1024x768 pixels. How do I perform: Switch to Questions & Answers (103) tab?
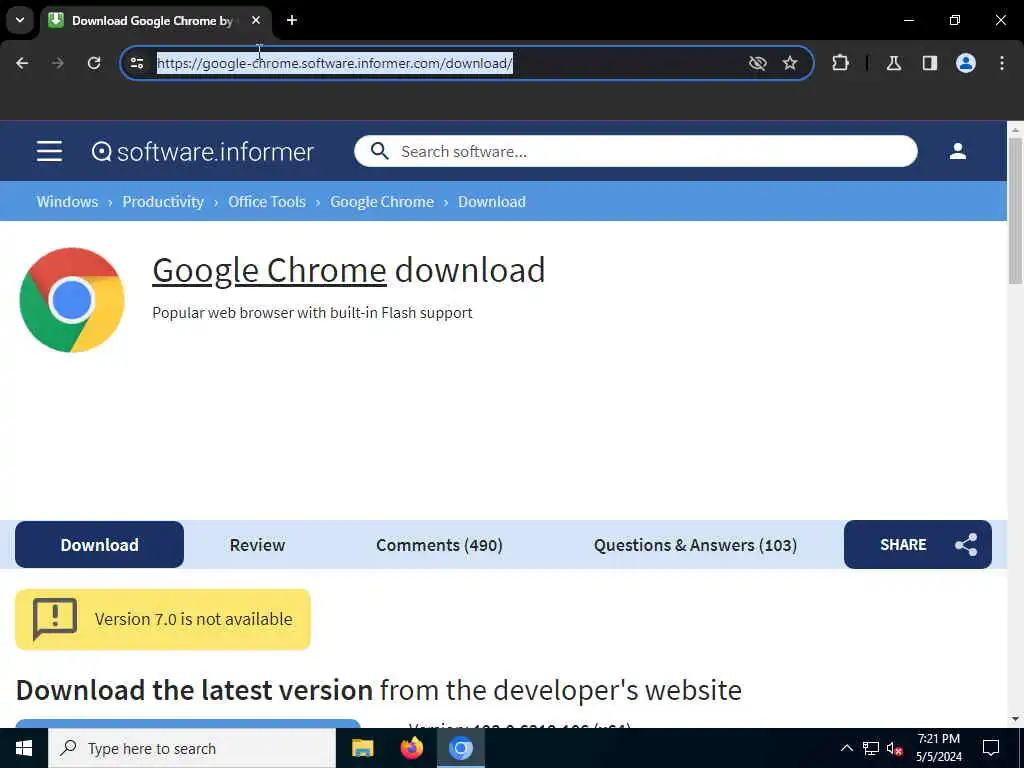(x=696, y=545)
